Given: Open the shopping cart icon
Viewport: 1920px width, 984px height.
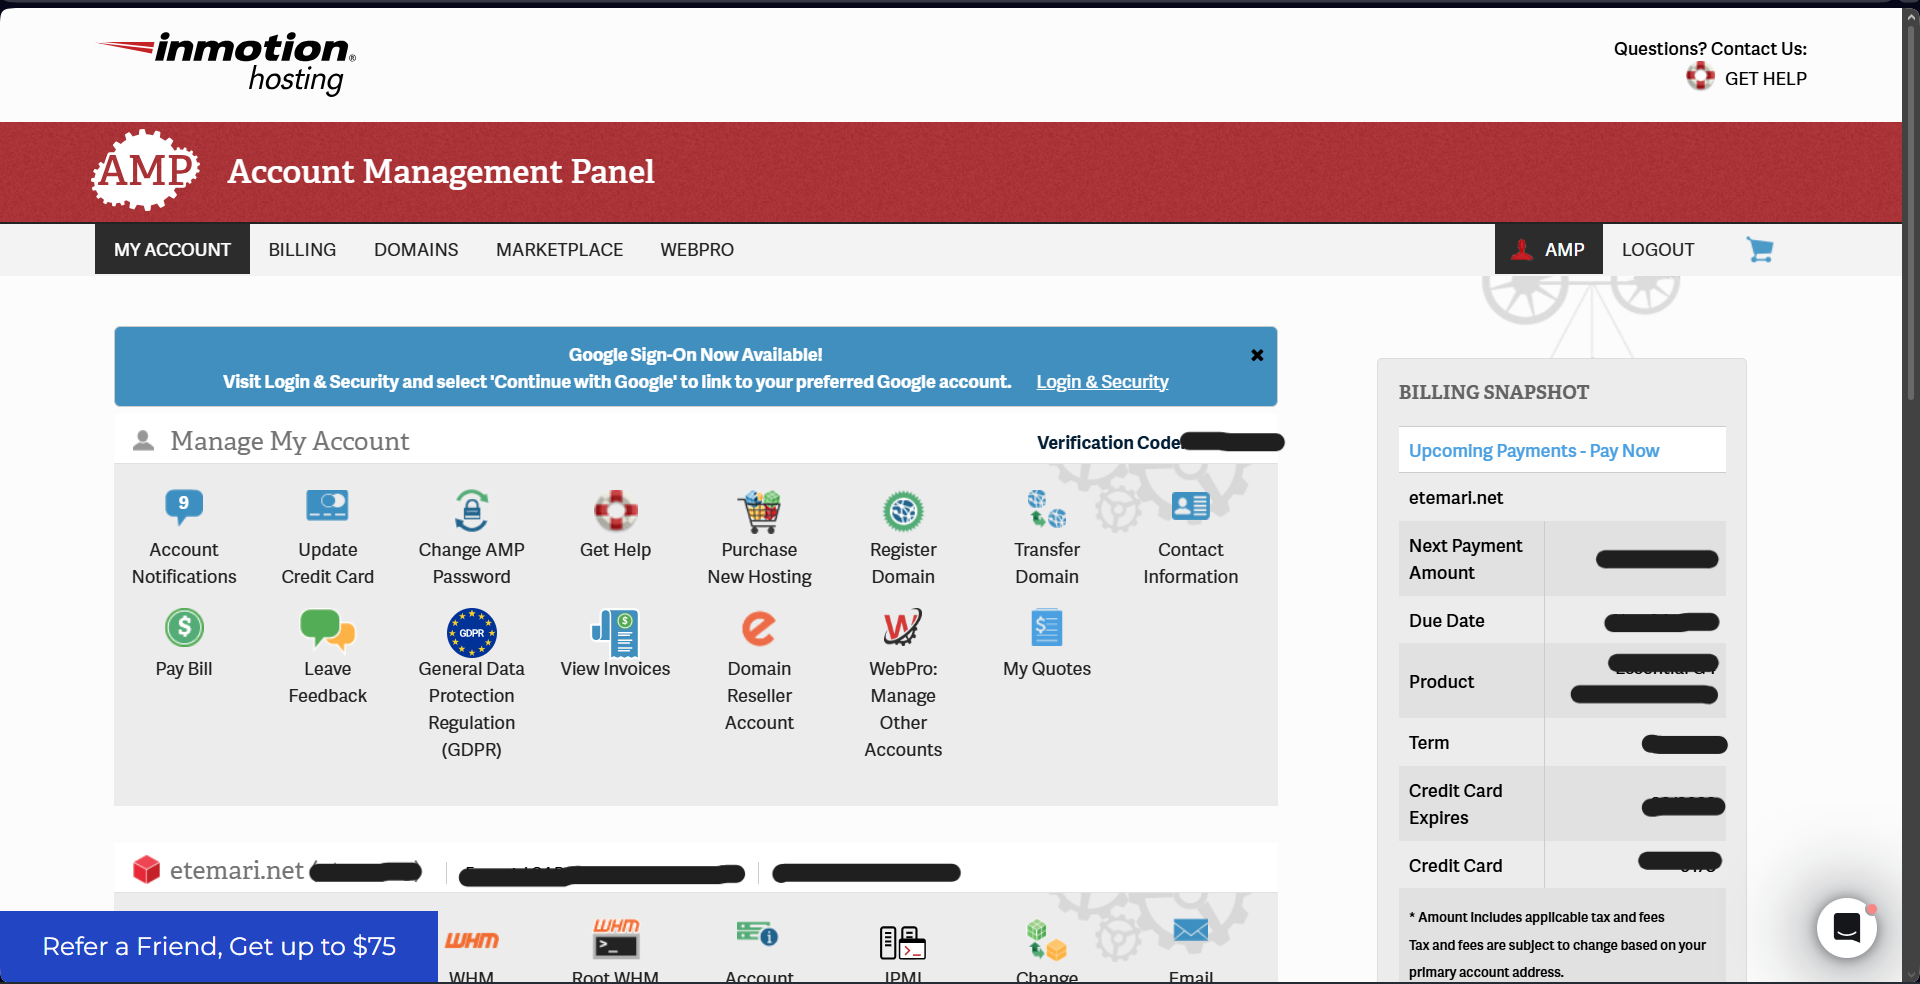Looking at the screenshot, I should (x=1760, y=249).
